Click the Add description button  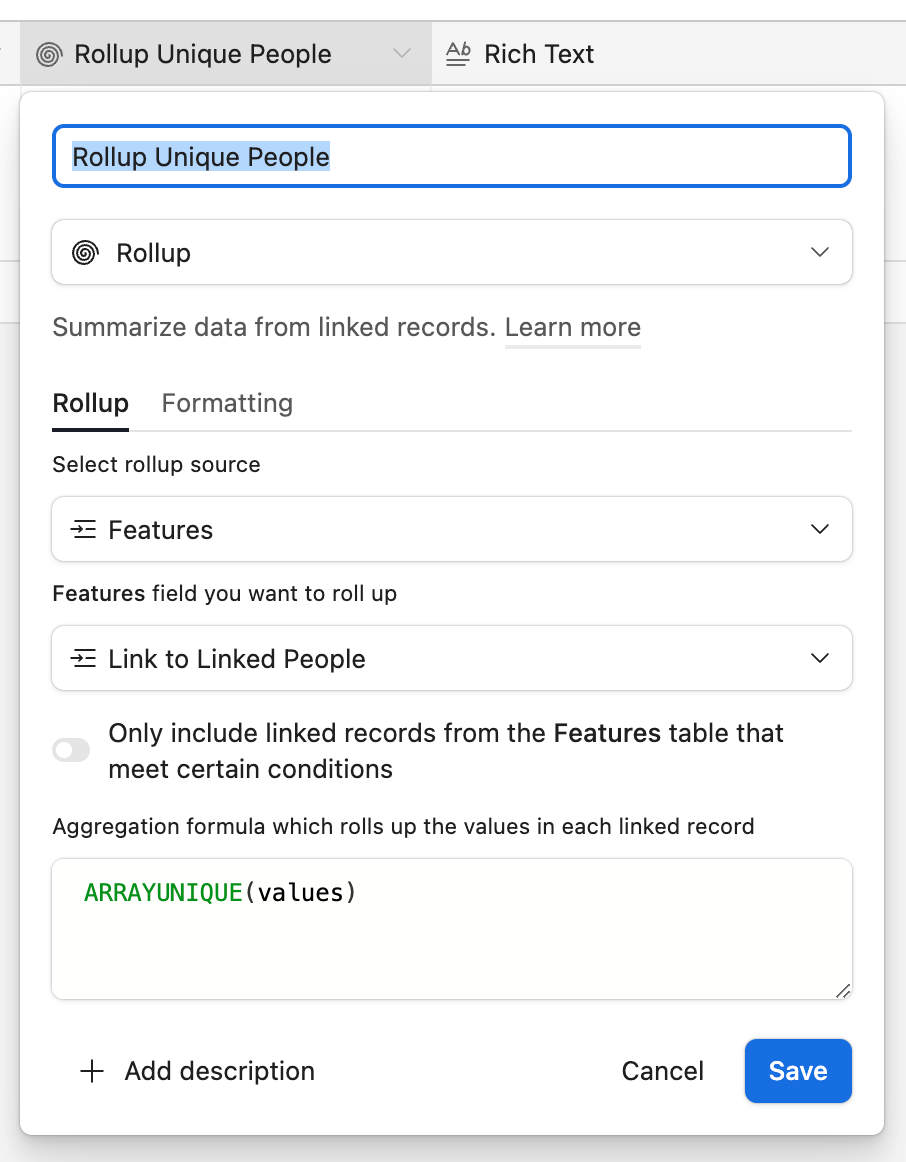point(197,1071)
